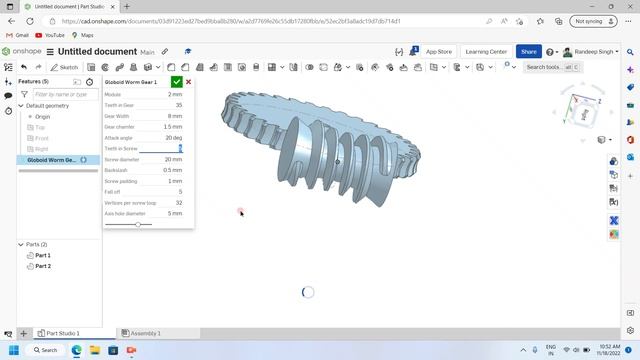
Task: Select the Linear pattern tool icon
Action: pos(272,67)
